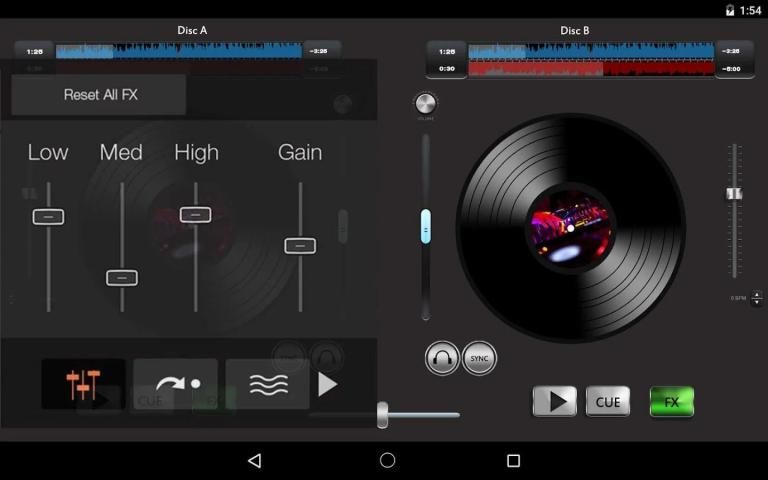Play the Disc B track
Image resolution: width=768 pixels, height=480 pixels.
[x=554, y=402]
